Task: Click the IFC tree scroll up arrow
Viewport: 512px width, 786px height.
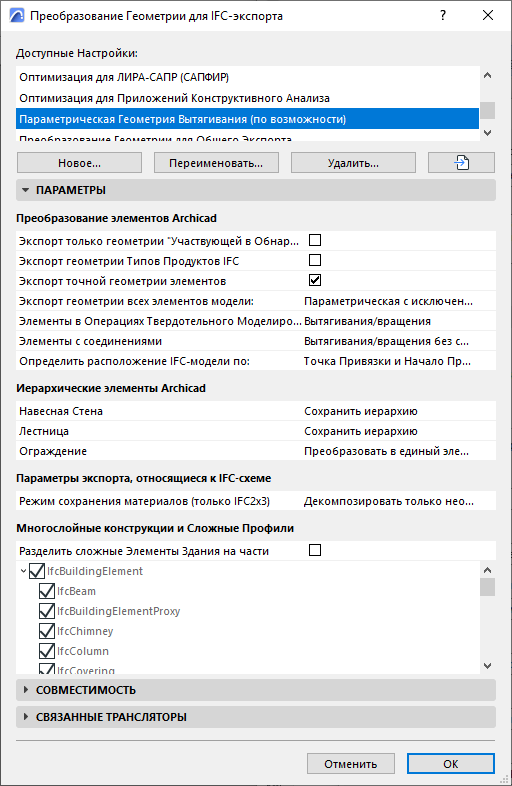Action: (487, 570)
